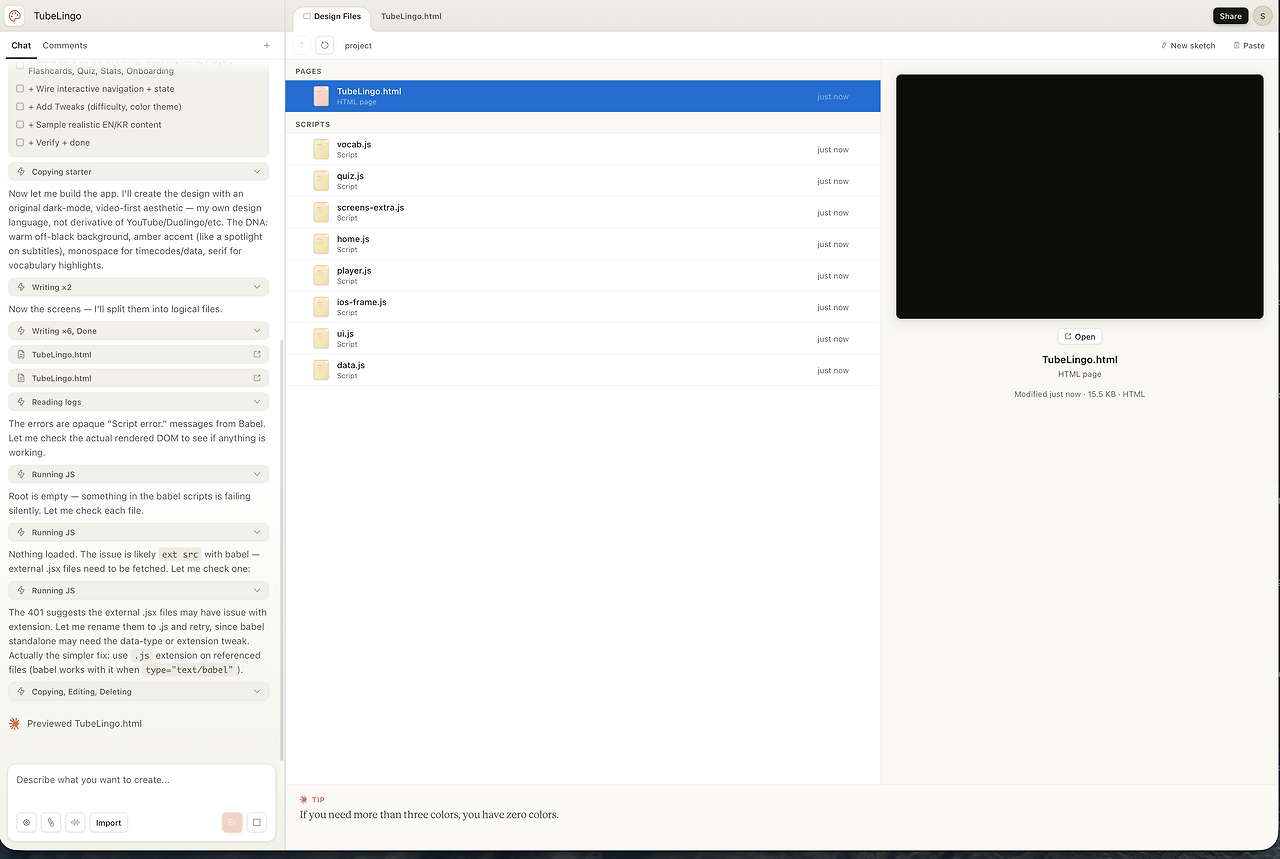
Task: Select the player.js file row
Action: click(x=583, y=275)
